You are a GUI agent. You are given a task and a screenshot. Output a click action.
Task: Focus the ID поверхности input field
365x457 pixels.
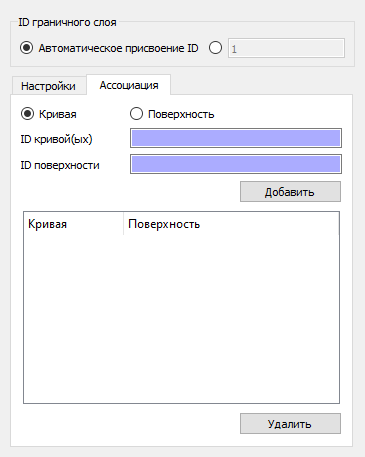[x=236, y=164]
